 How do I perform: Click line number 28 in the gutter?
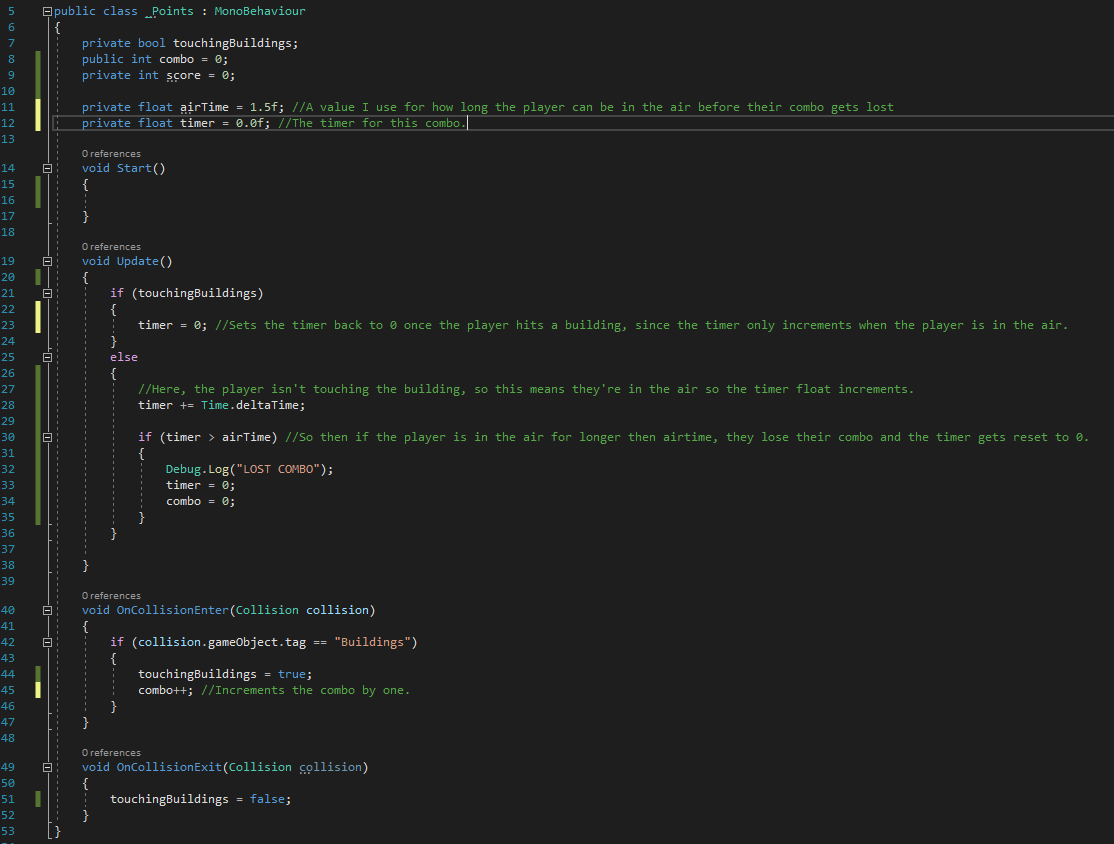[9, 405]
